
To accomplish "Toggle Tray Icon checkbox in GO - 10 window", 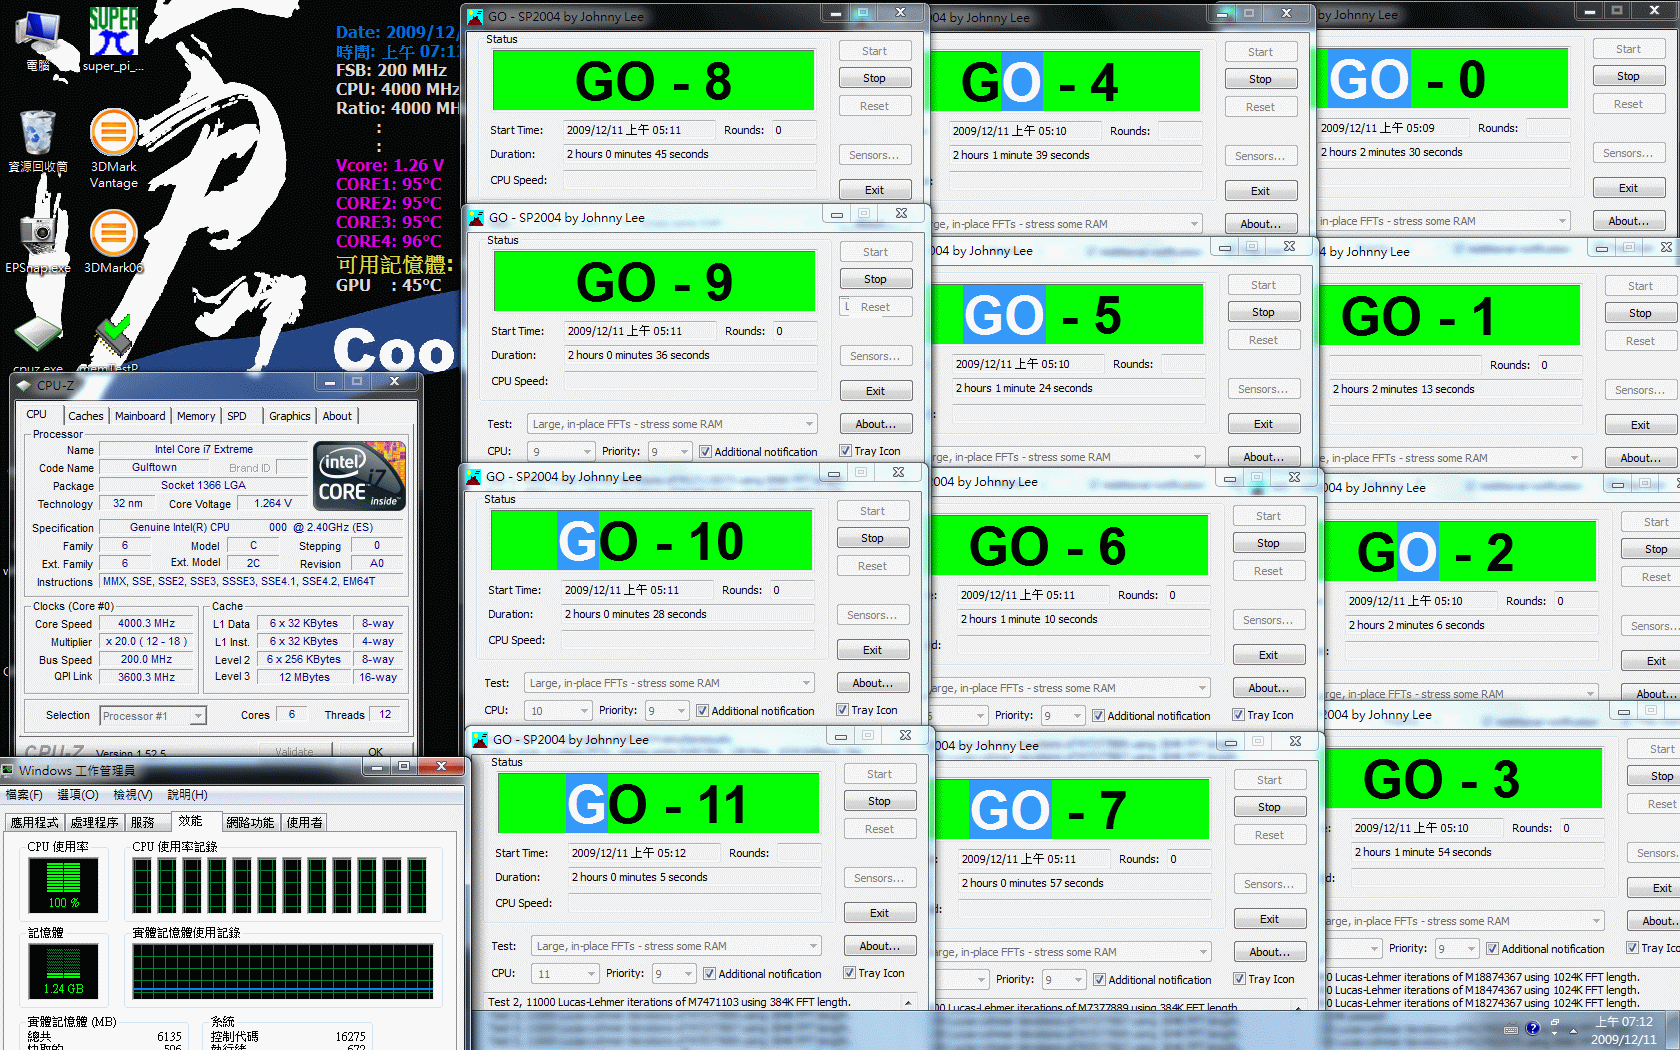I will 867,710.
